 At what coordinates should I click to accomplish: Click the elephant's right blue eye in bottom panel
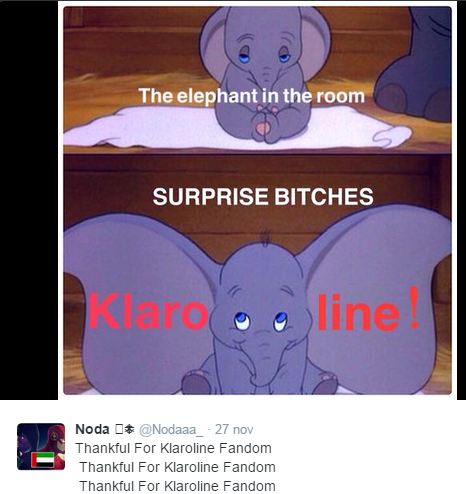[280, 321]
